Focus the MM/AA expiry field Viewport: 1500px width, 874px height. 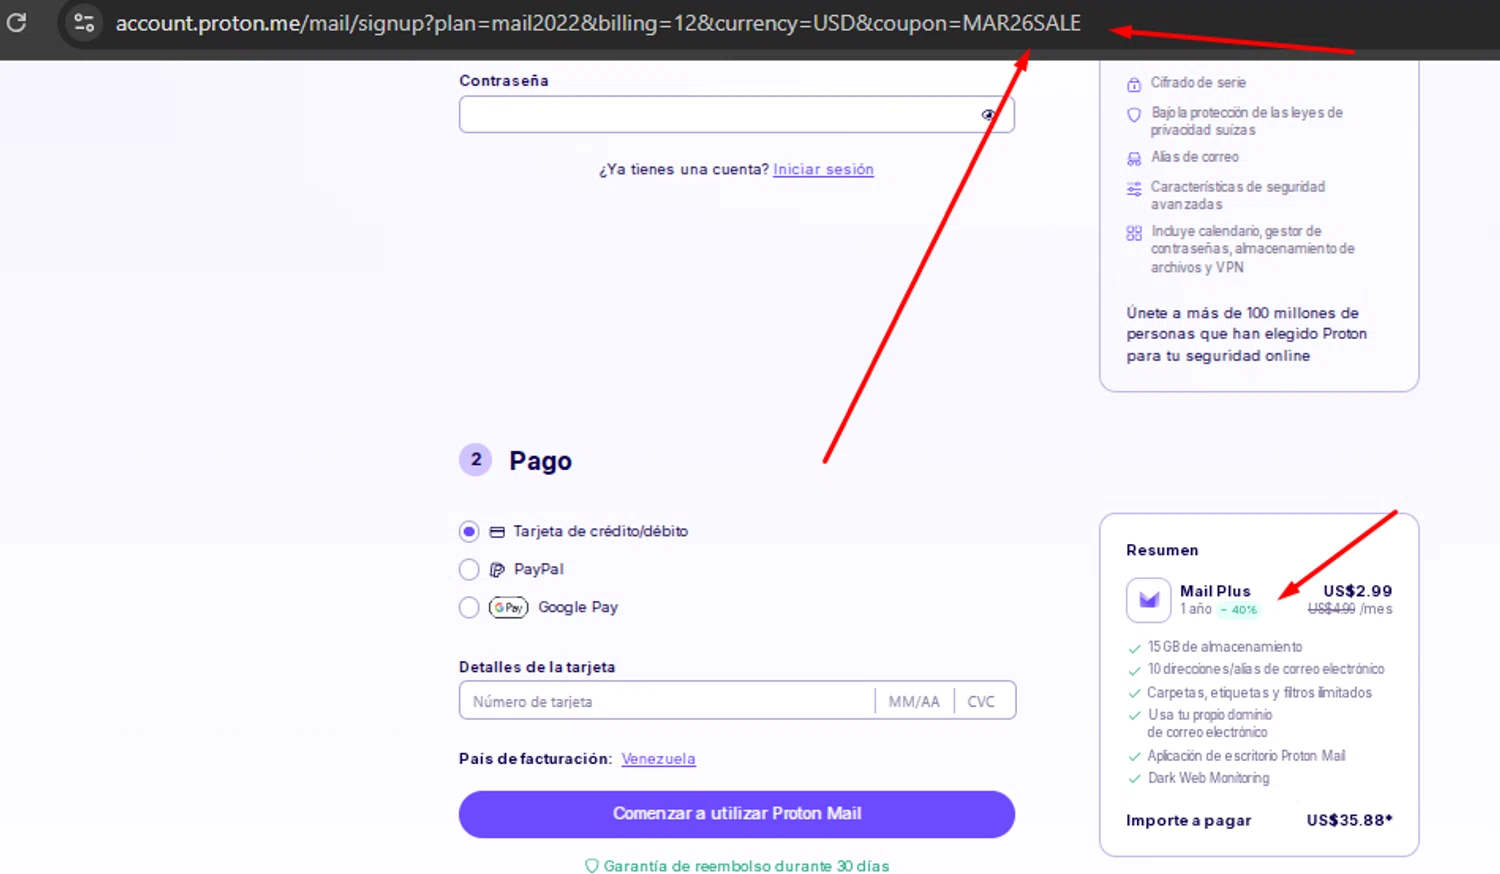(x=914, y=701)
